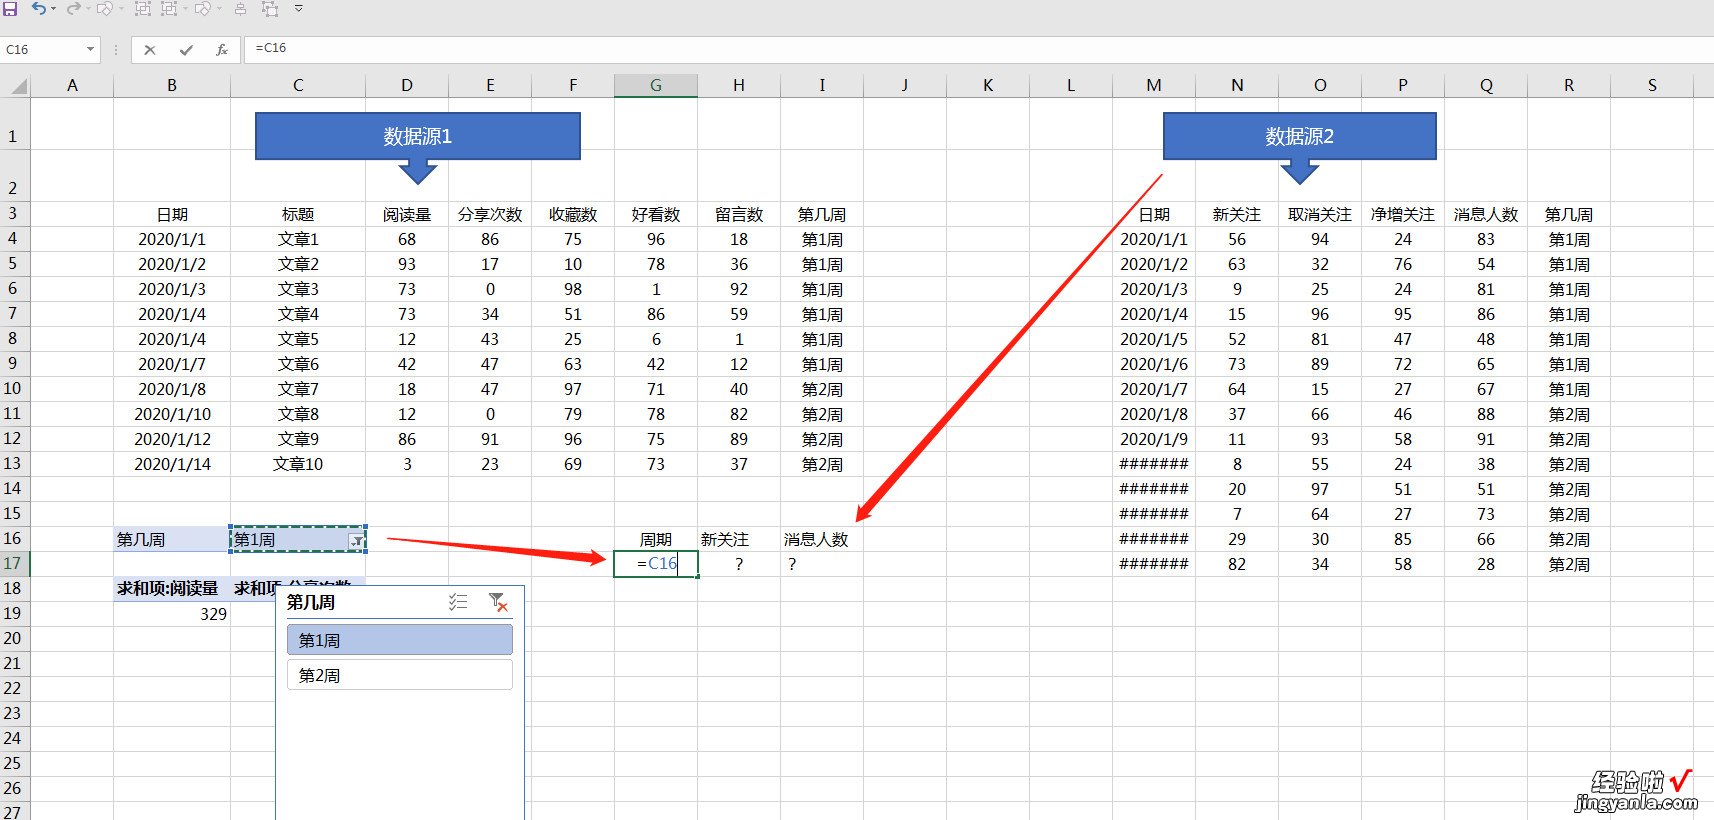Click the 2020/1/14 date cell
Screen dimensions: 1714x820
pos(172,465)
